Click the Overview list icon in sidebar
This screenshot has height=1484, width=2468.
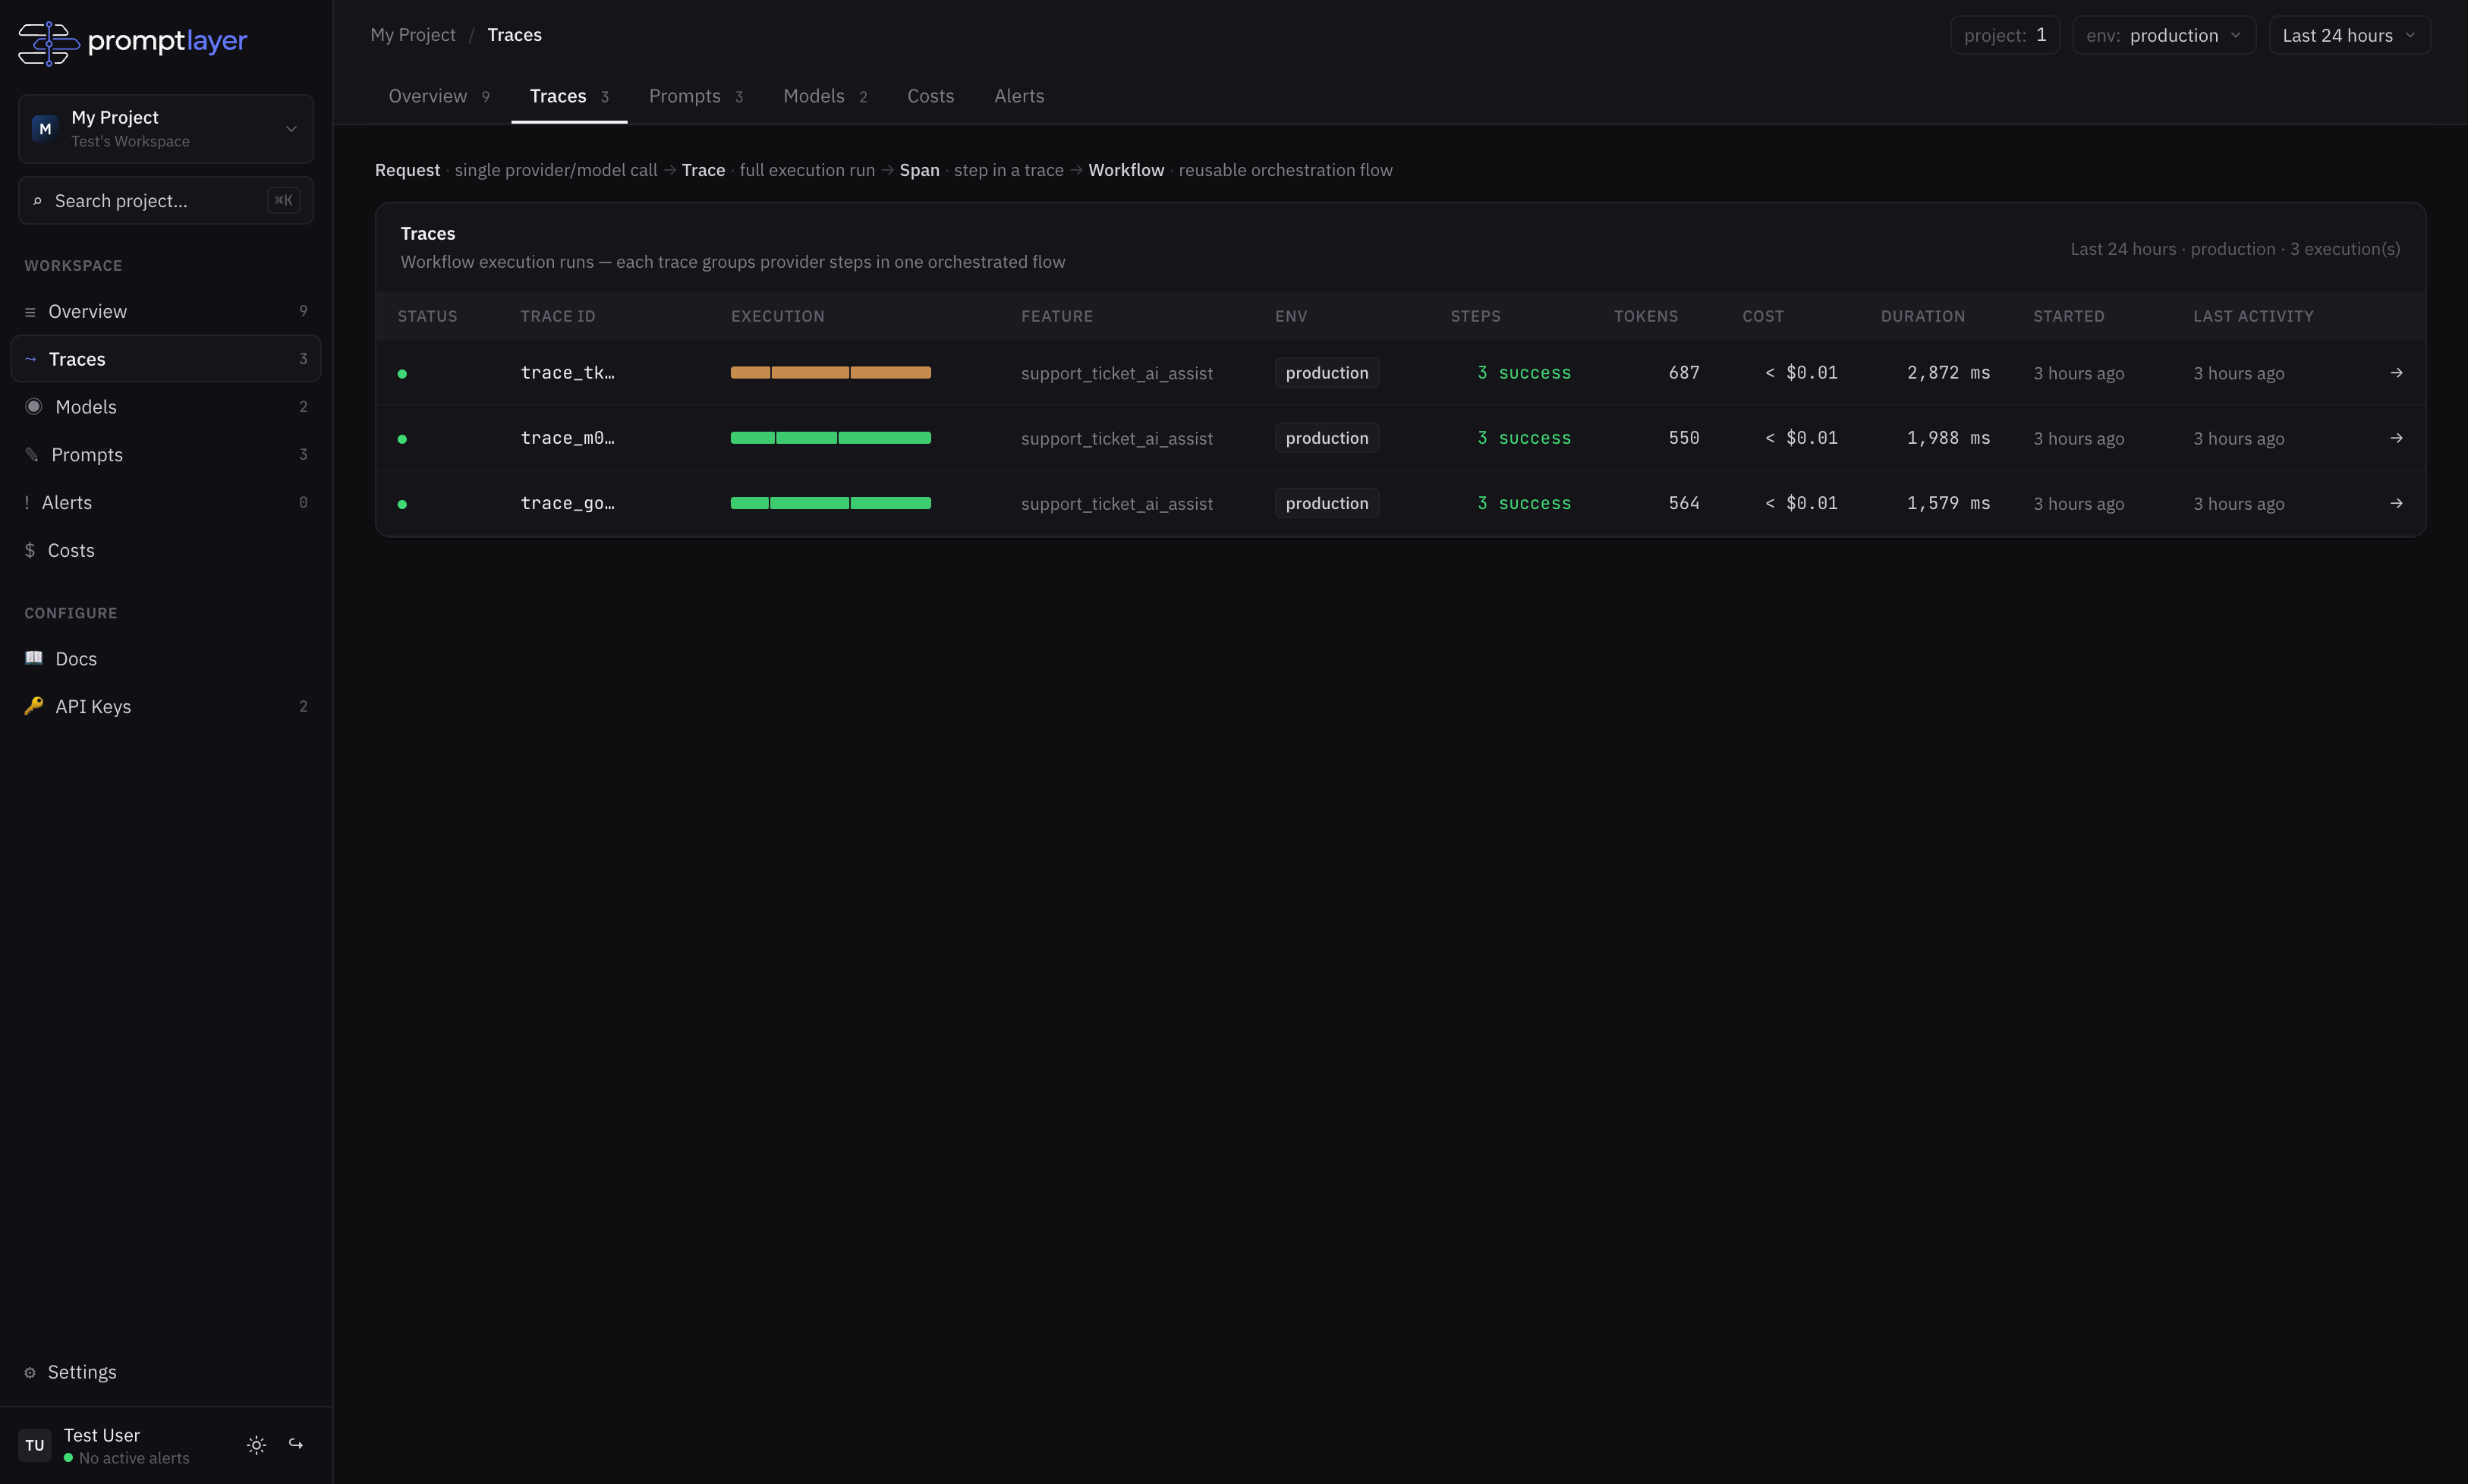30,312
